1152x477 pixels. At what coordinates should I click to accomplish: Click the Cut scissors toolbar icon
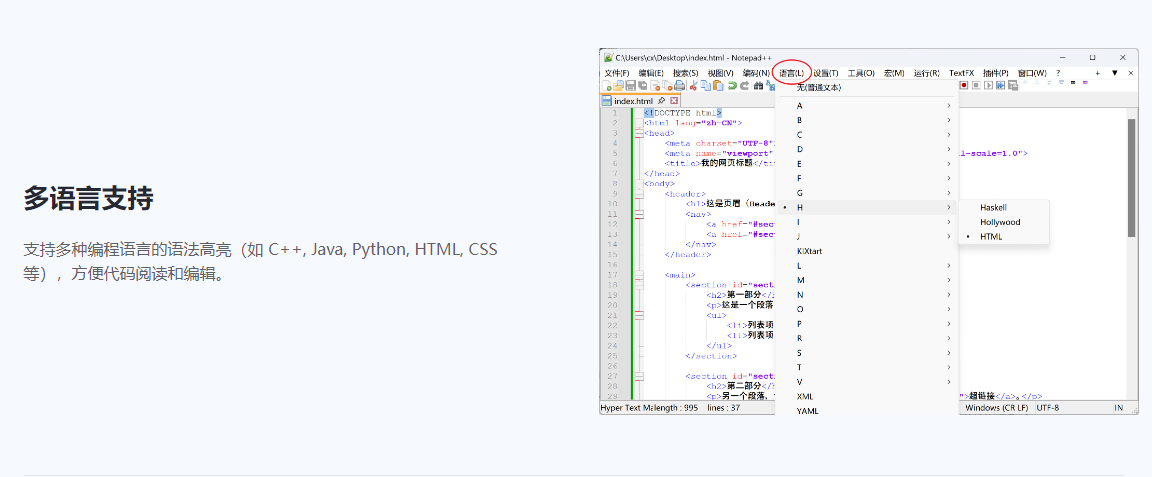pos(694,86)
